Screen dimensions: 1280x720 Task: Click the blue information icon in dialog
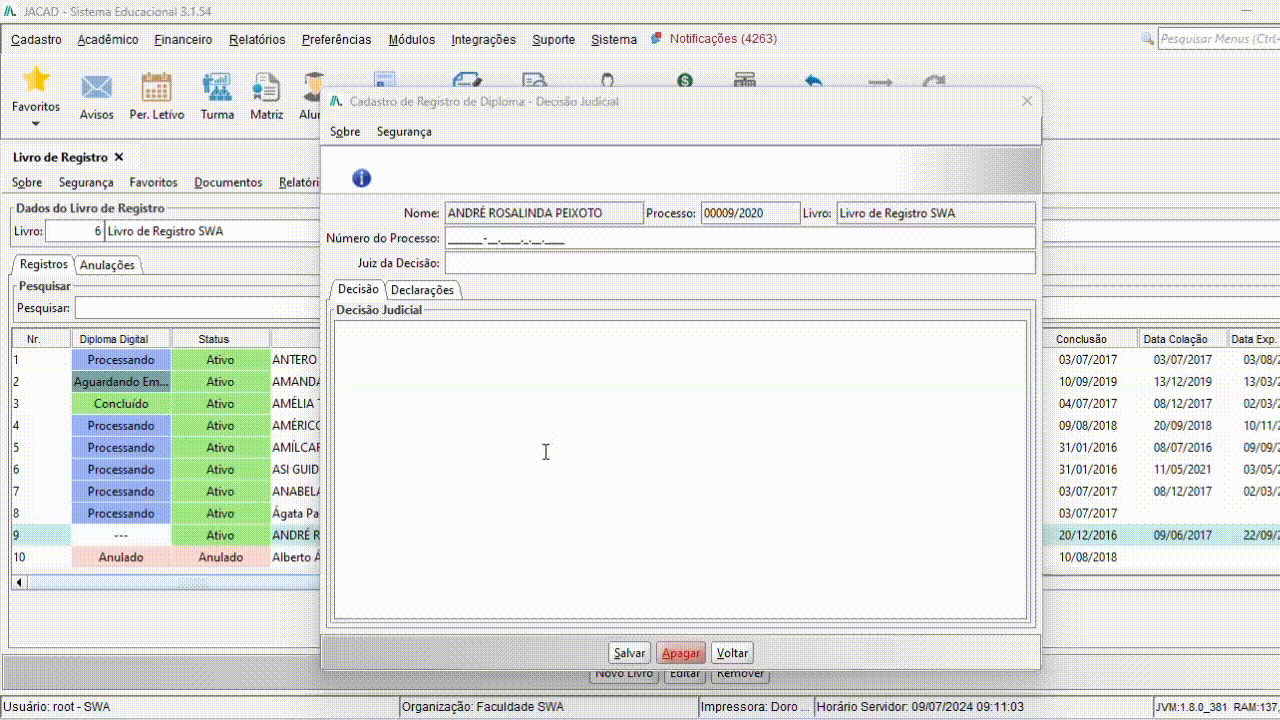(x=362, y=178)
